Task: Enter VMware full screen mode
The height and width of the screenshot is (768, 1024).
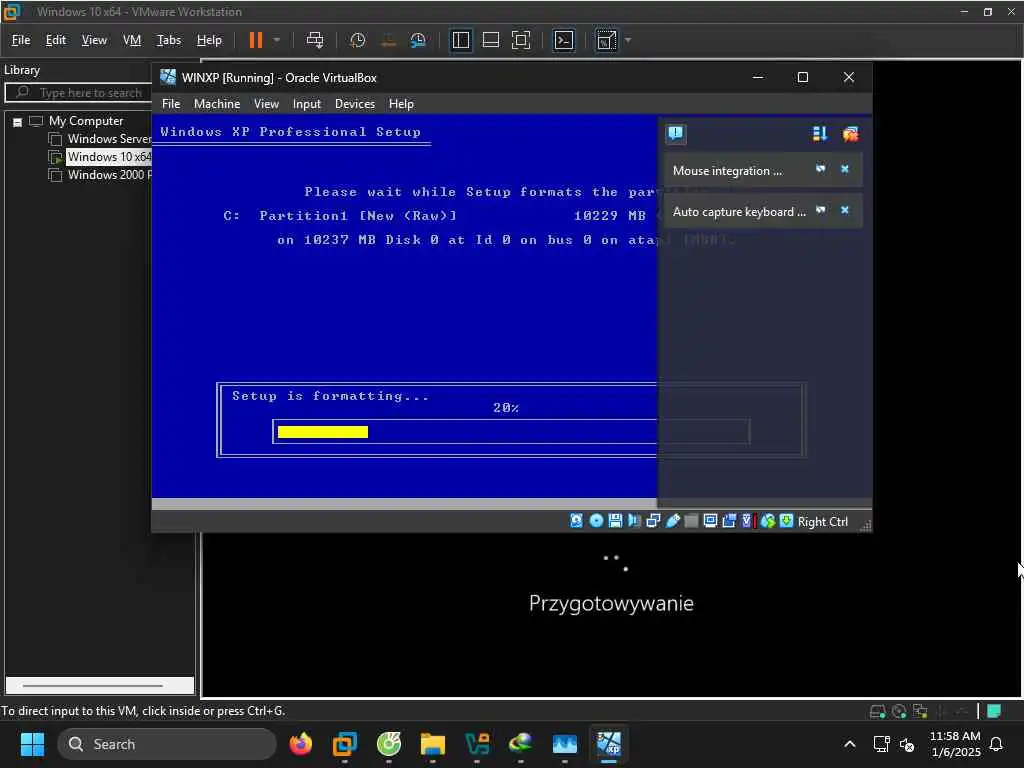Action: [520, 40]
